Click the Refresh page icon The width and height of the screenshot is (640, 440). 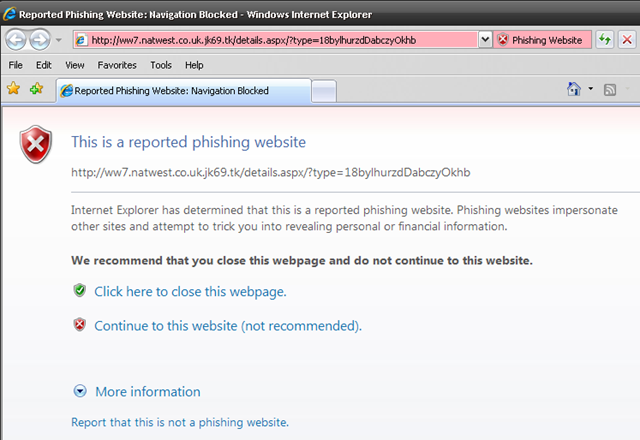point(604,40)
